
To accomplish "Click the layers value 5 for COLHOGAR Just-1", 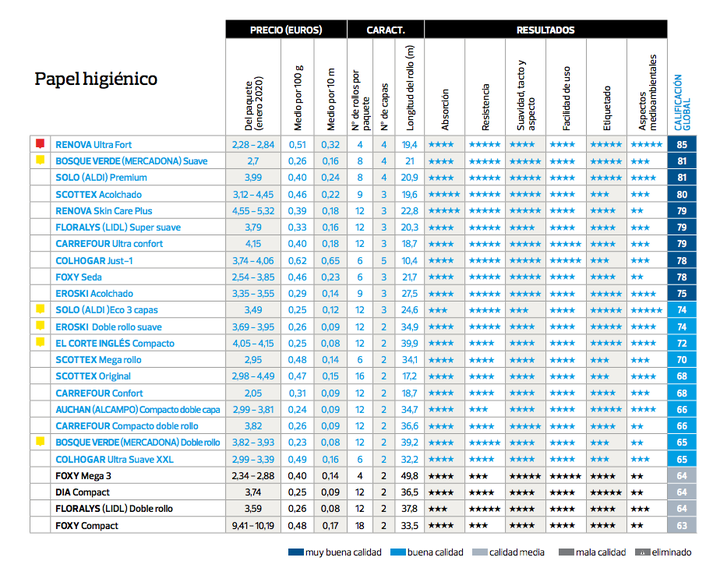I will [384, 260].
